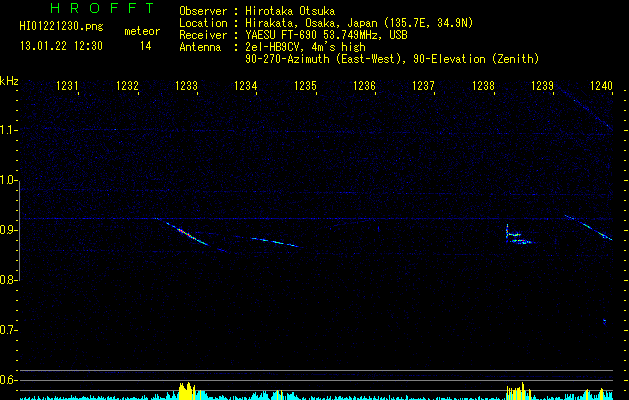Click the kHz unit label

click(9, 81)
